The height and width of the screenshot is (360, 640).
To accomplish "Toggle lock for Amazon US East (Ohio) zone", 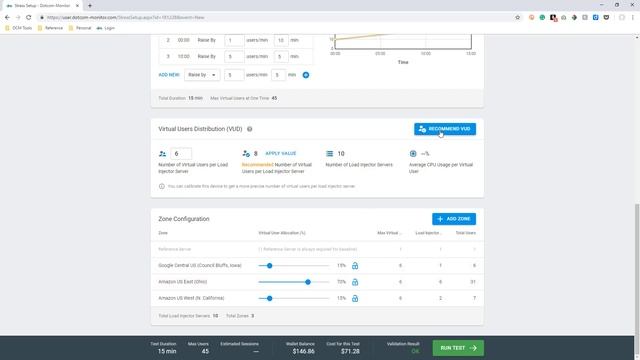I will tap(355, 282).
